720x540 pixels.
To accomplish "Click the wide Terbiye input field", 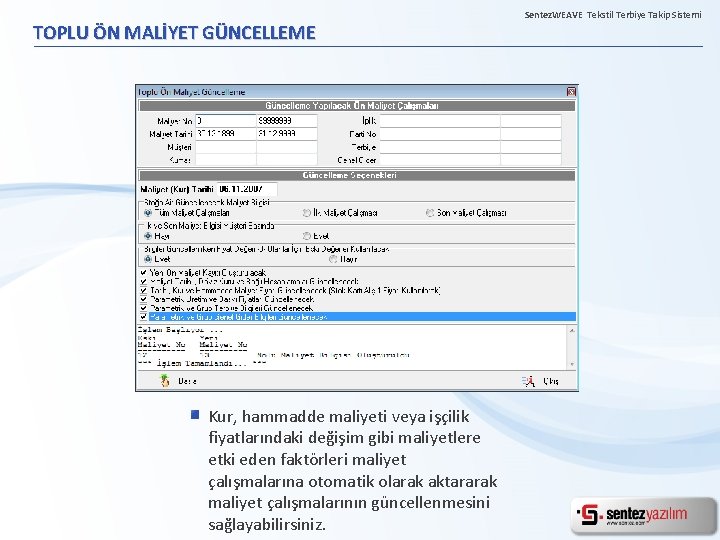I will [439, 147].
